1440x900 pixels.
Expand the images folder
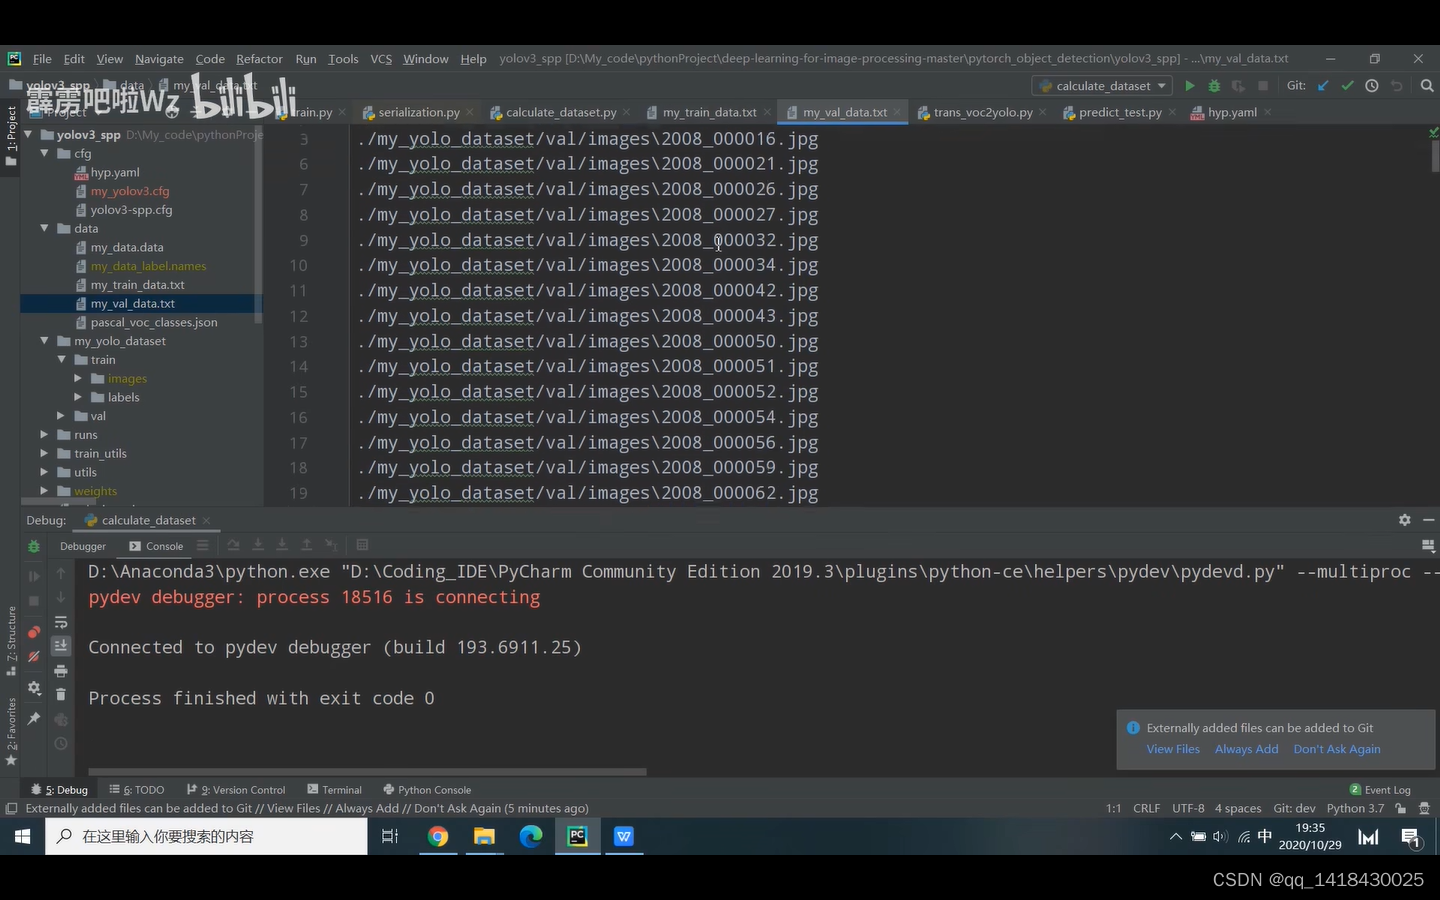(x=78, y=378)
